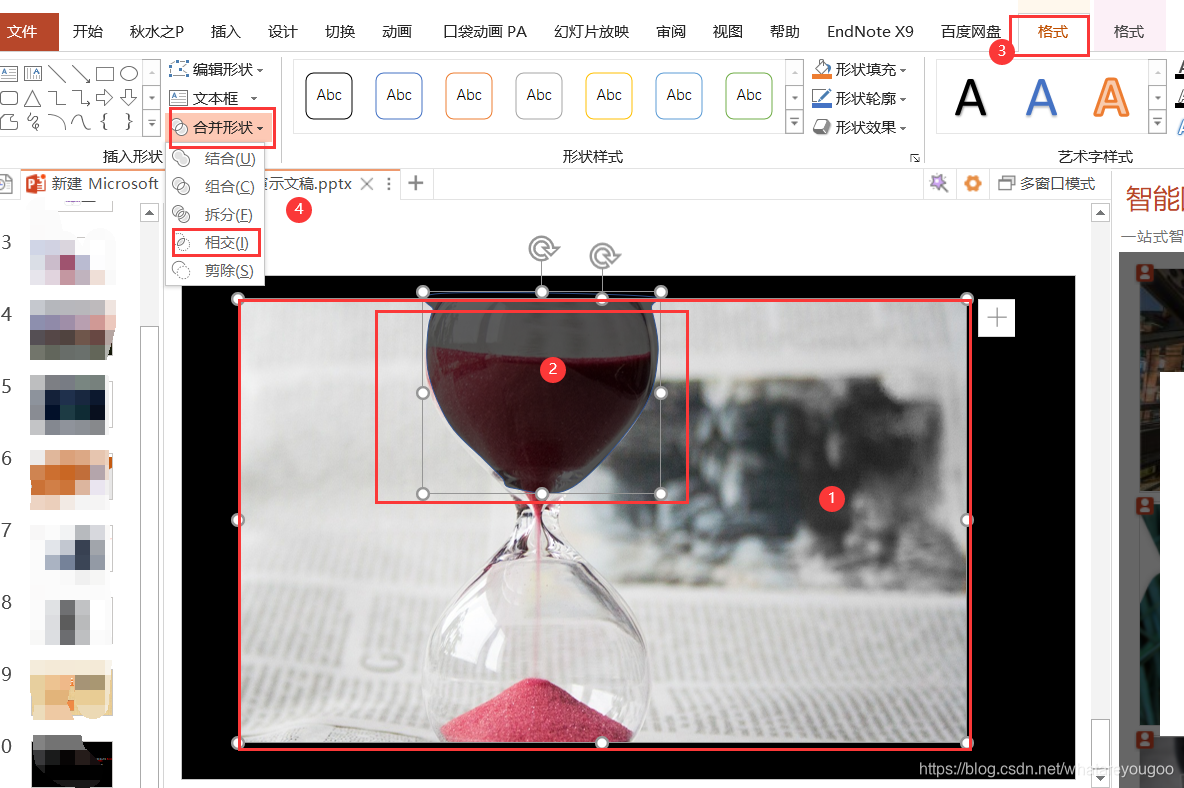The height and width of the screenshot is (788, 1184).
Task: Select the triangle shape
Action: (x=32, y=97)
